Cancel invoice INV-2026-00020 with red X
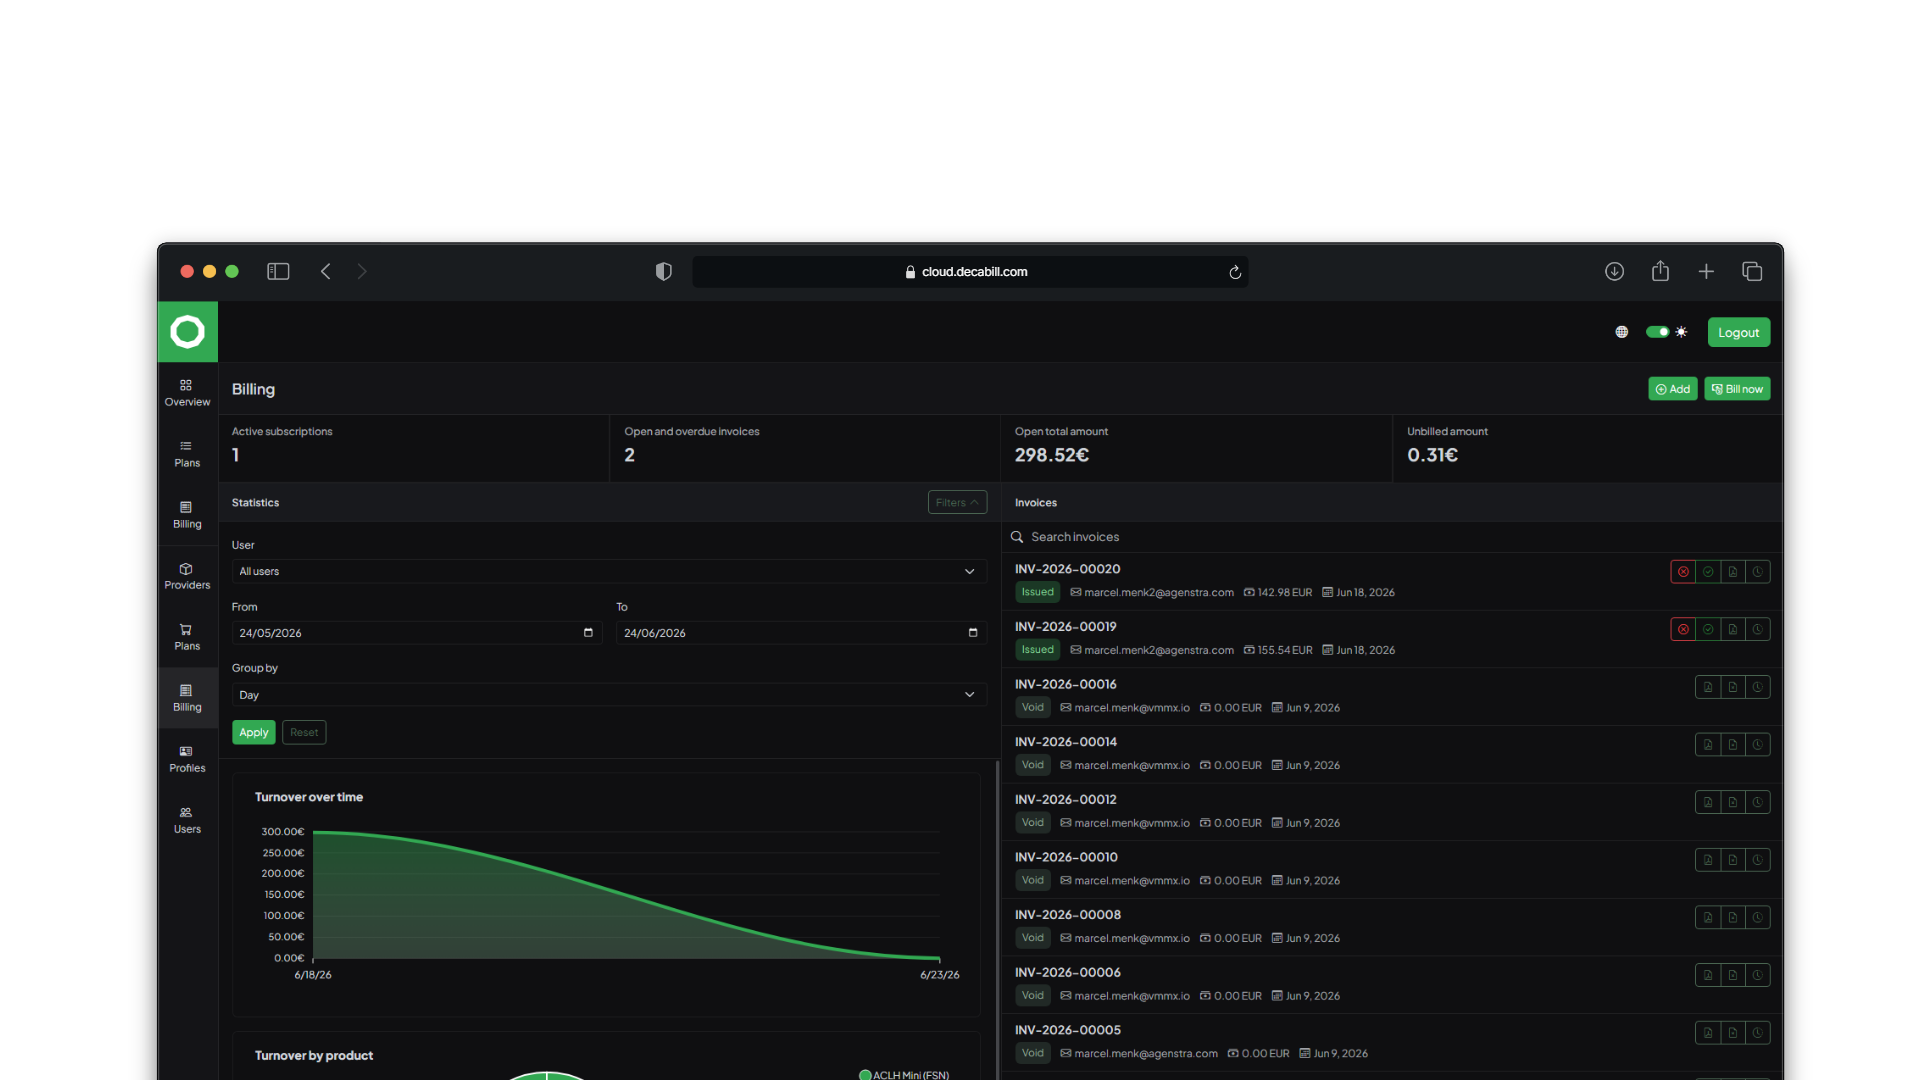The height and width of the screenshot is (1080, 1920). pos(1683,572)
